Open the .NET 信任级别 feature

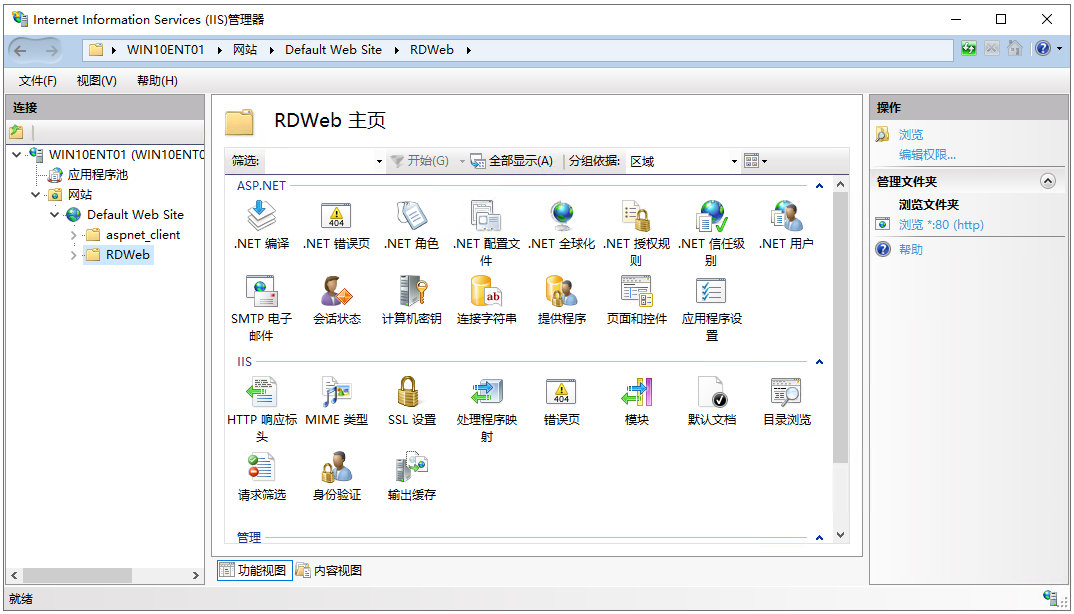711,233
